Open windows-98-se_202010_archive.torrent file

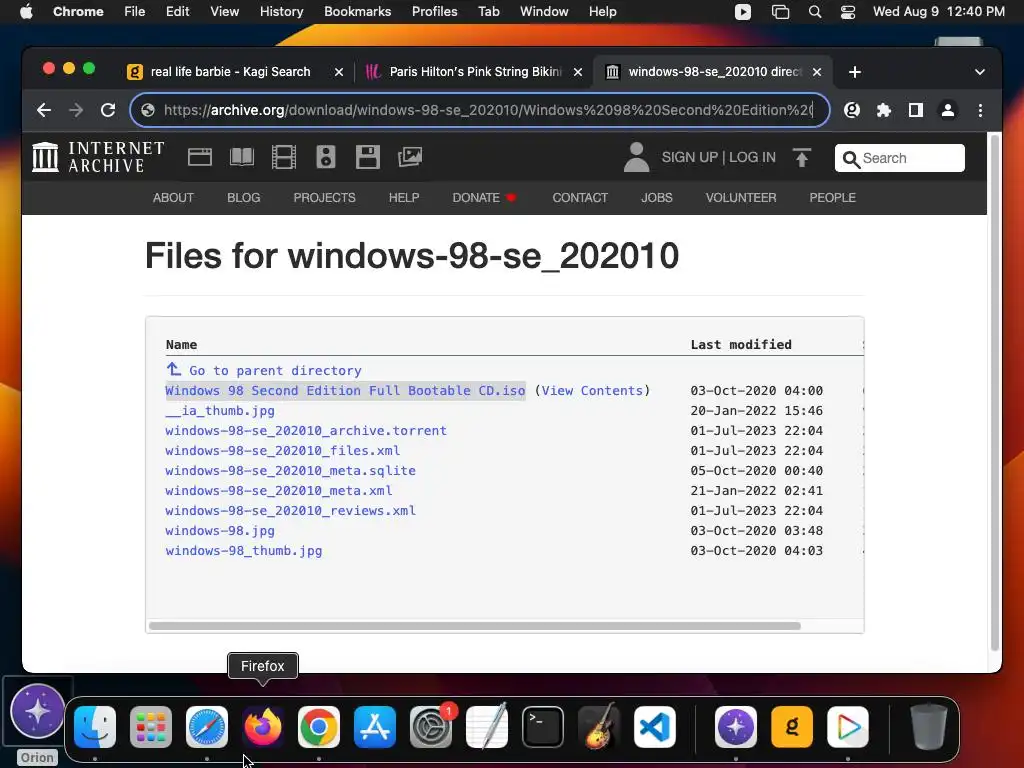[306, 431]
